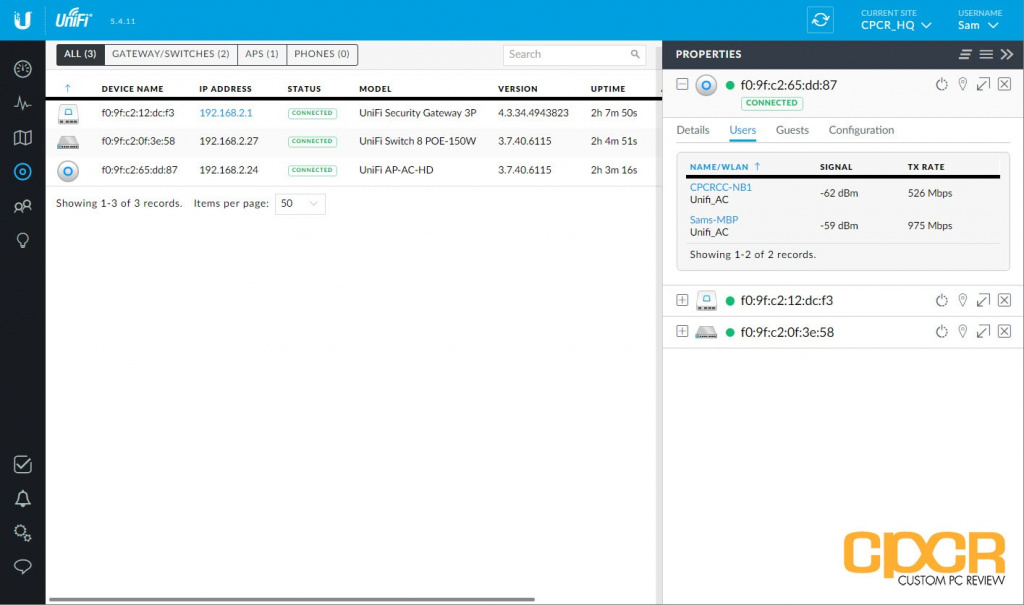Screen dimensions: 1024x605
Task: Open the Statistics pulse icon in sidebar
Action: pos(22,103)
